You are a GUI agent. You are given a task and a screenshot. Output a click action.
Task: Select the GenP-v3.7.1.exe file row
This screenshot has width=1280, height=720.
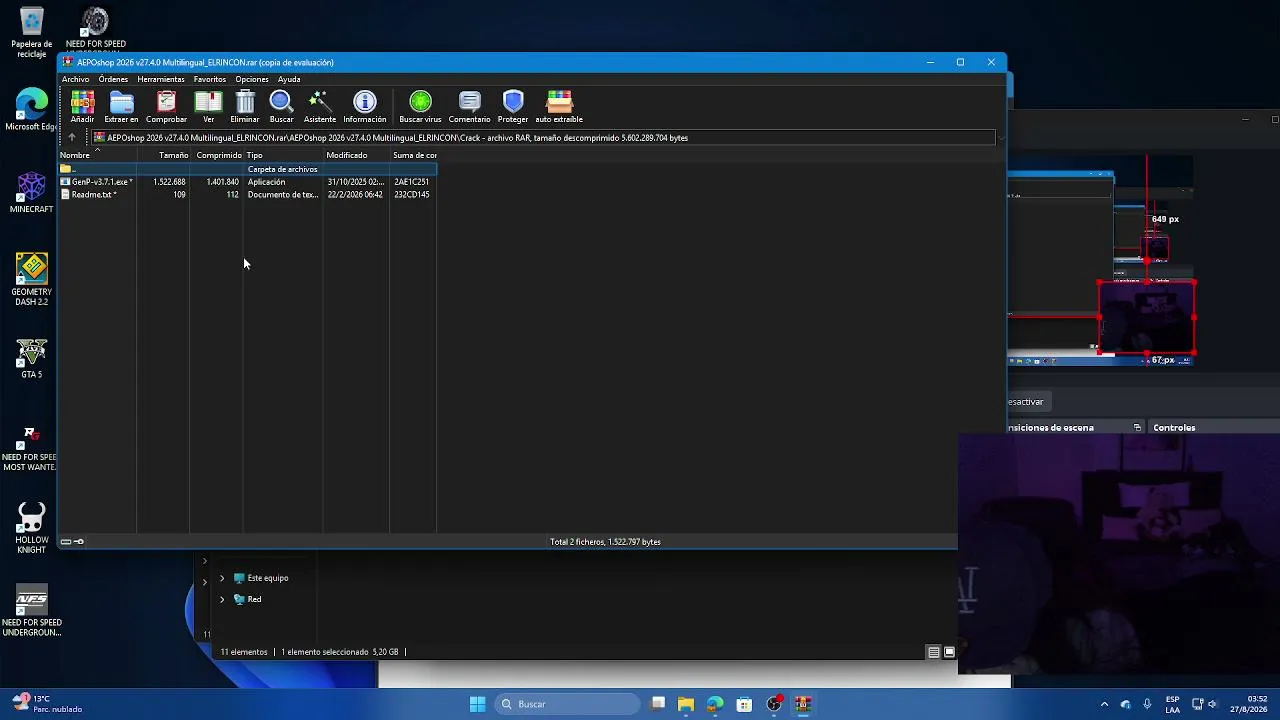click(x=247, y=182)
